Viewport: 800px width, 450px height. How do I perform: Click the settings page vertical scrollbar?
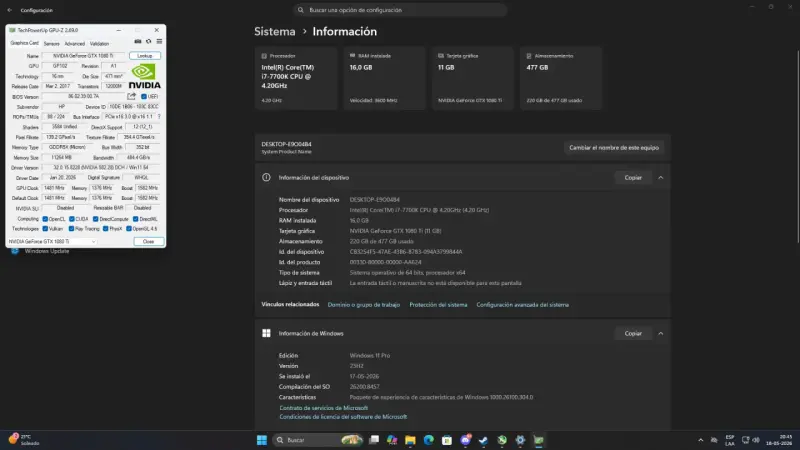point(797,147)
